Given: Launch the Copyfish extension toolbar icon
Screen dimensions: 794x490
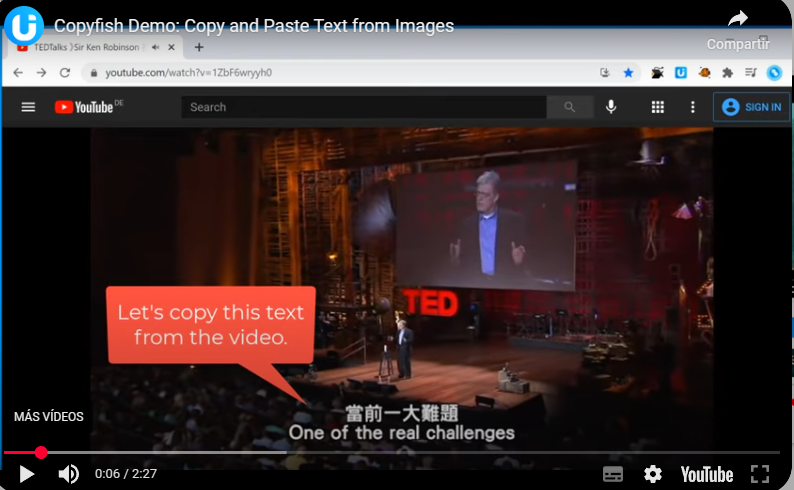Looking at the screenshot, I should click(681, 73).
